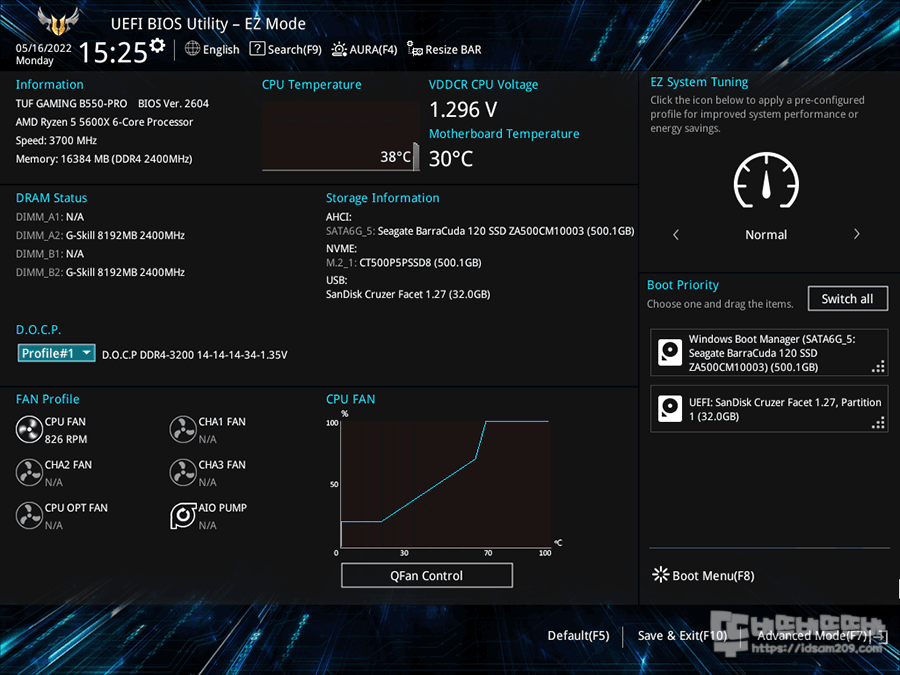Click SanDisk Cruzer Facet 1.27 USB entry
Image resolution: width=900 pixels, height=675 pixels.
coord(408,294)
